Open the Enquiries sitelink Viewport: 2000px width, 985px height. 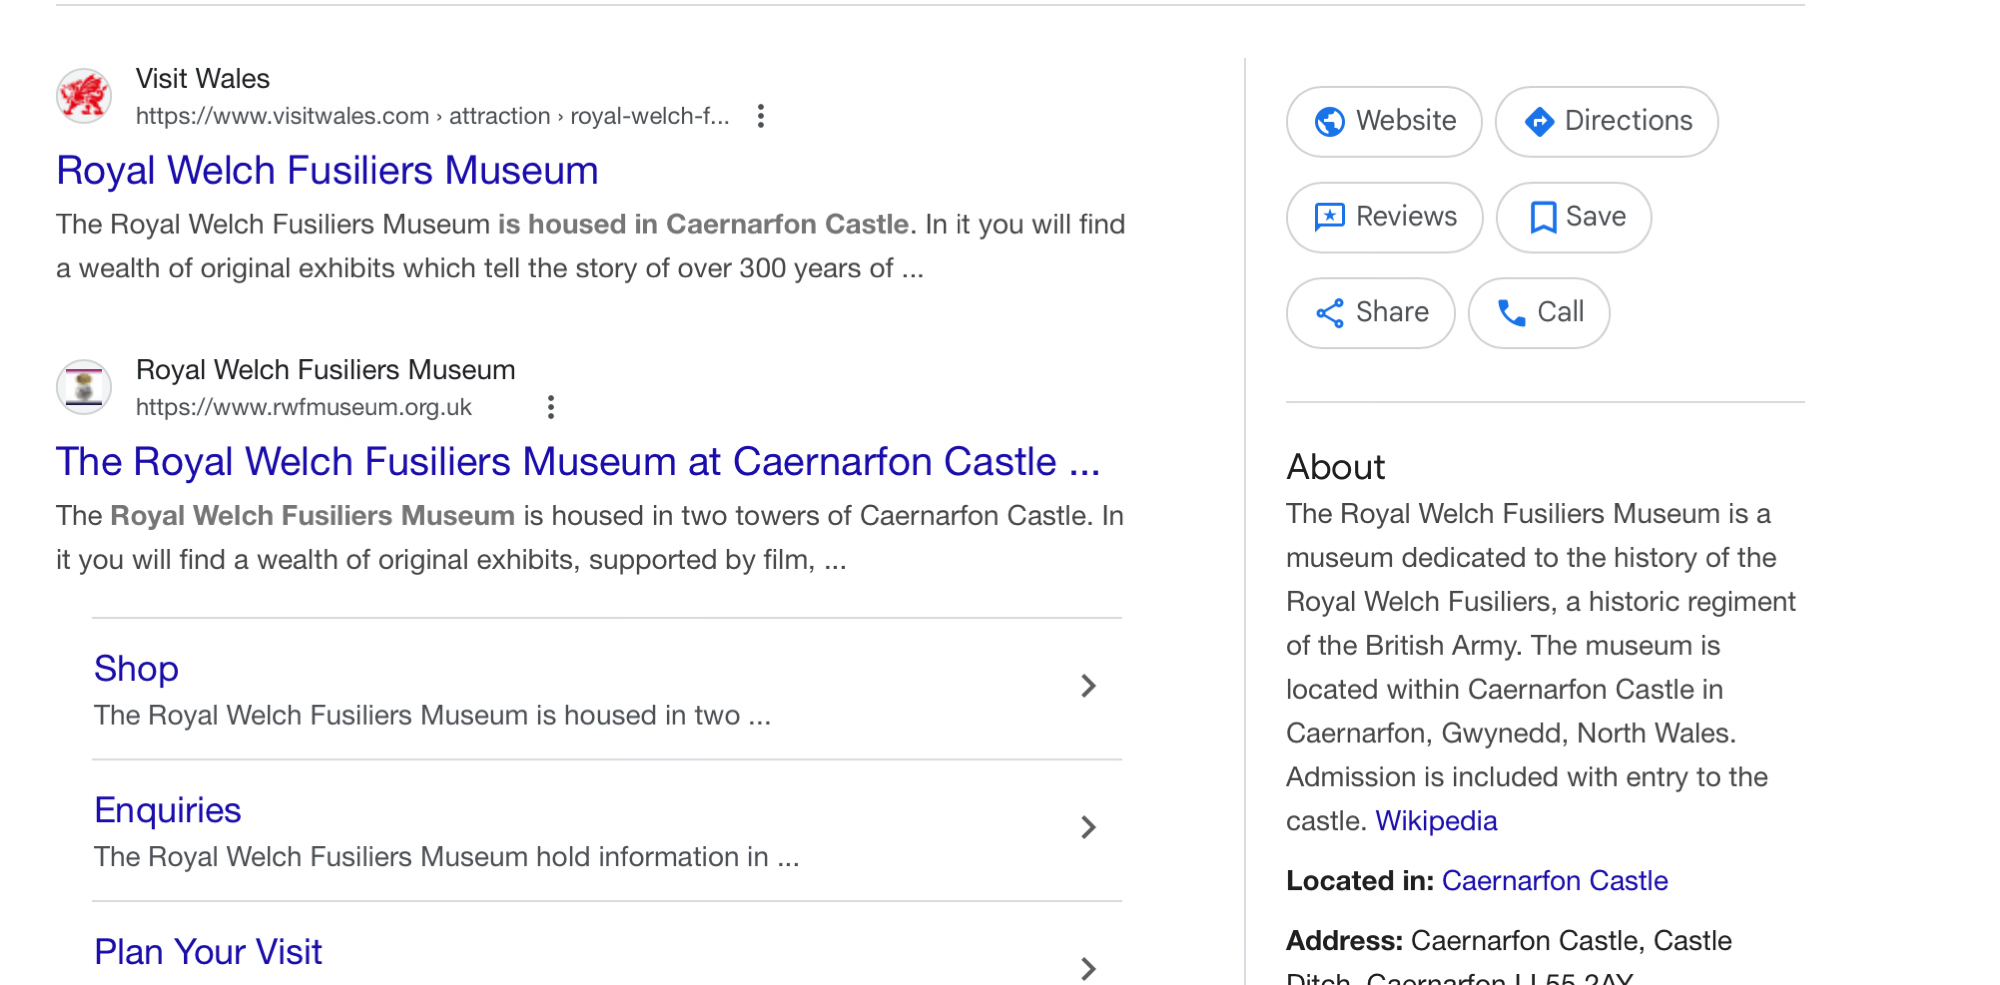click(x=168, y=810)
